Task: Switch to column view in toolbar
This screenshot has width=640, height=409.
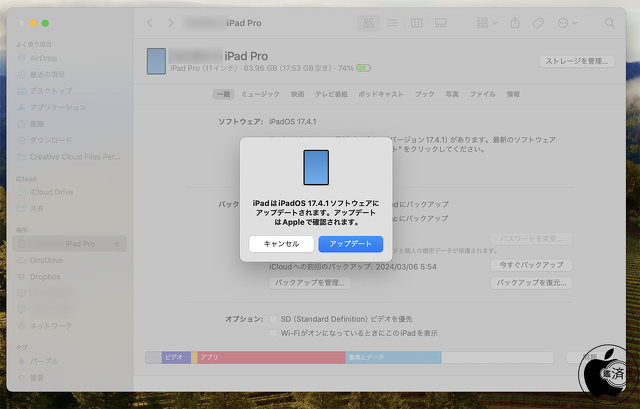Action: (x=415, y=22)
